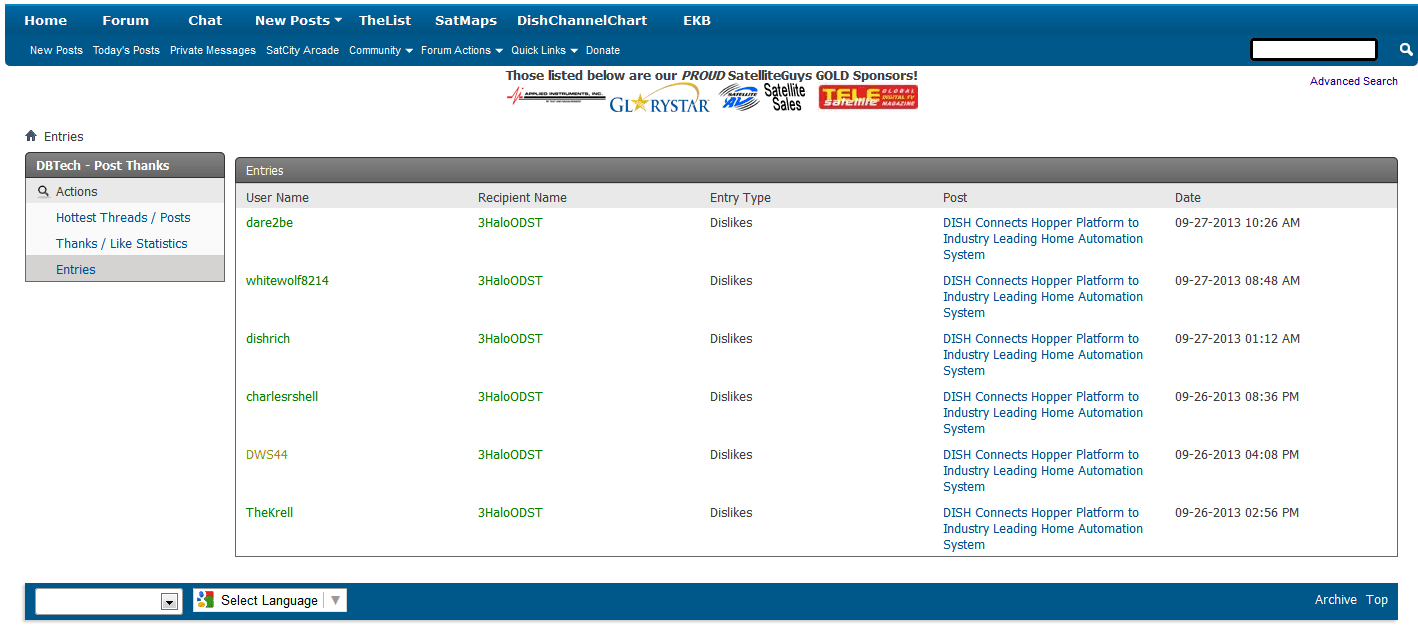The image size is (1418, 629).
Task: Open user whitewolf8214 profile
Action: [287, 280]
